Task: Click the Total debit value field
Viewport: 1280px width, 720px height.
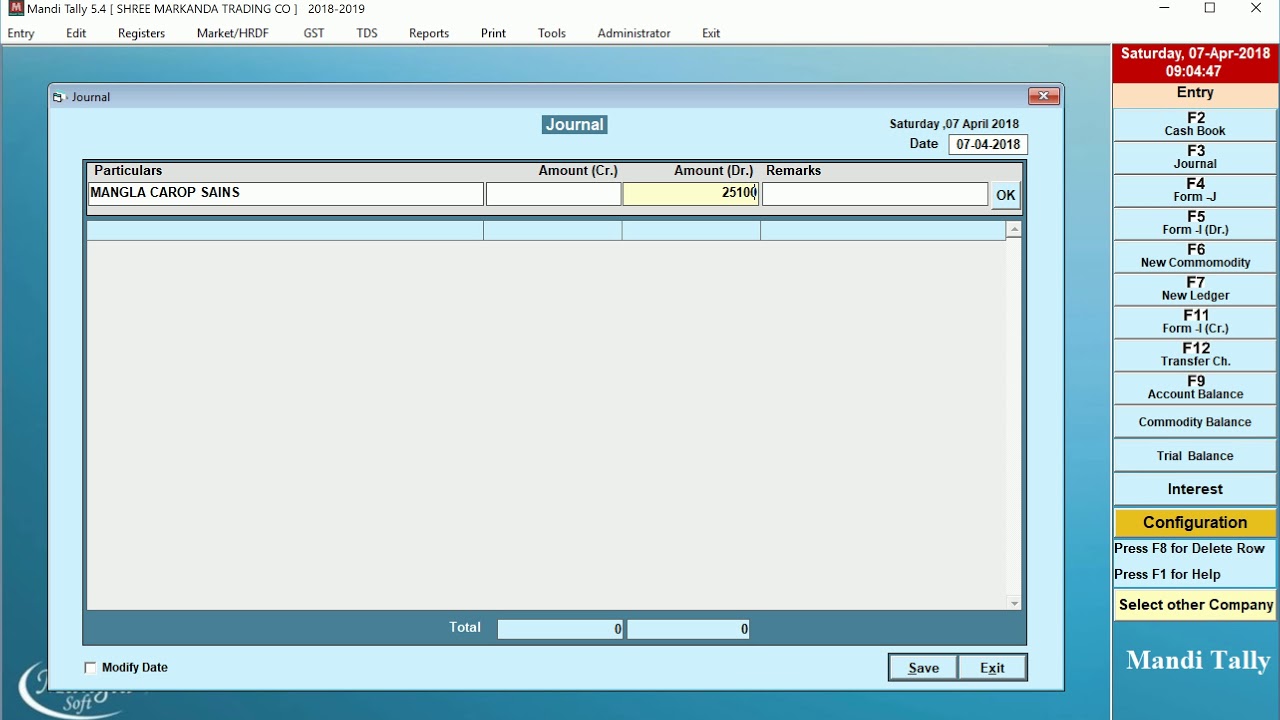Action: pyautogui.click(x=689, y=629)
